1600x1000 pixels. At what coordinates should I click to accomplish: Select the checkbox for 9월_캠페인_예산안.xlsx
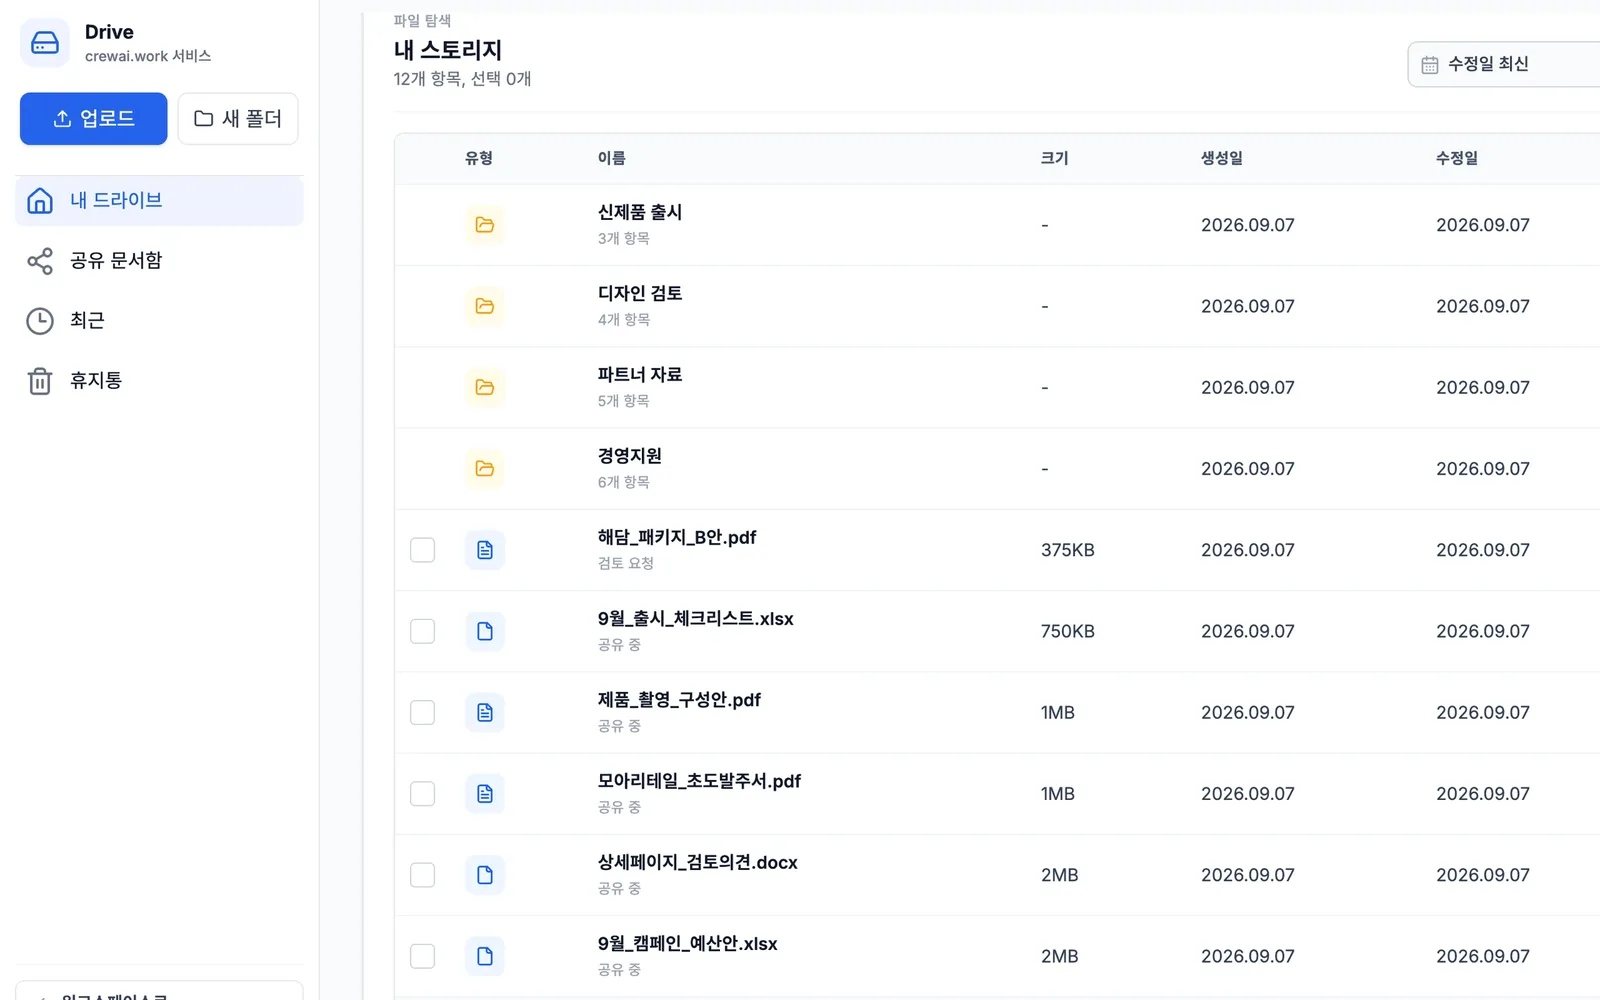pos(423,956)
